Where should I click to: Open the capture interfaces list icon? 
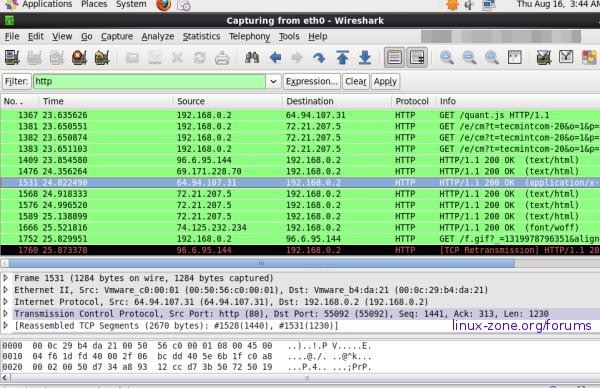point(12,58)
